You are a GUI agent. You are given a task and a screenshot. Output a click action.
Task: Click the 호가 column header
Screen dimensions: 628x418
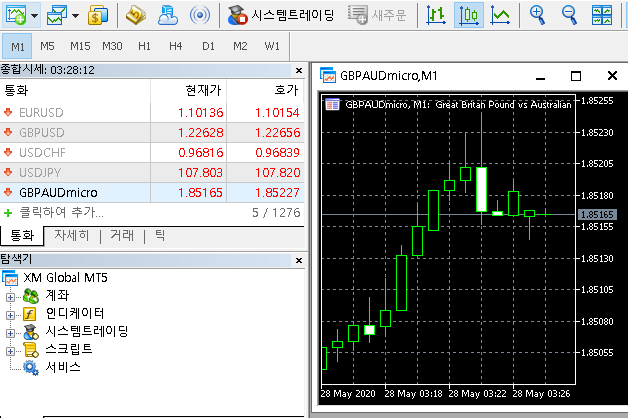coord(266,90)
